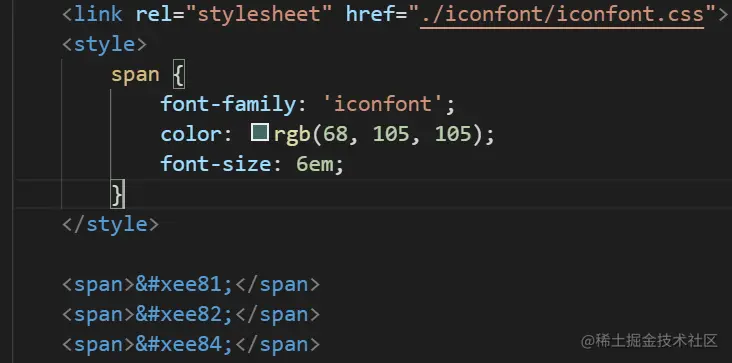
Task: Click the color property name
Action: [190, 134]
